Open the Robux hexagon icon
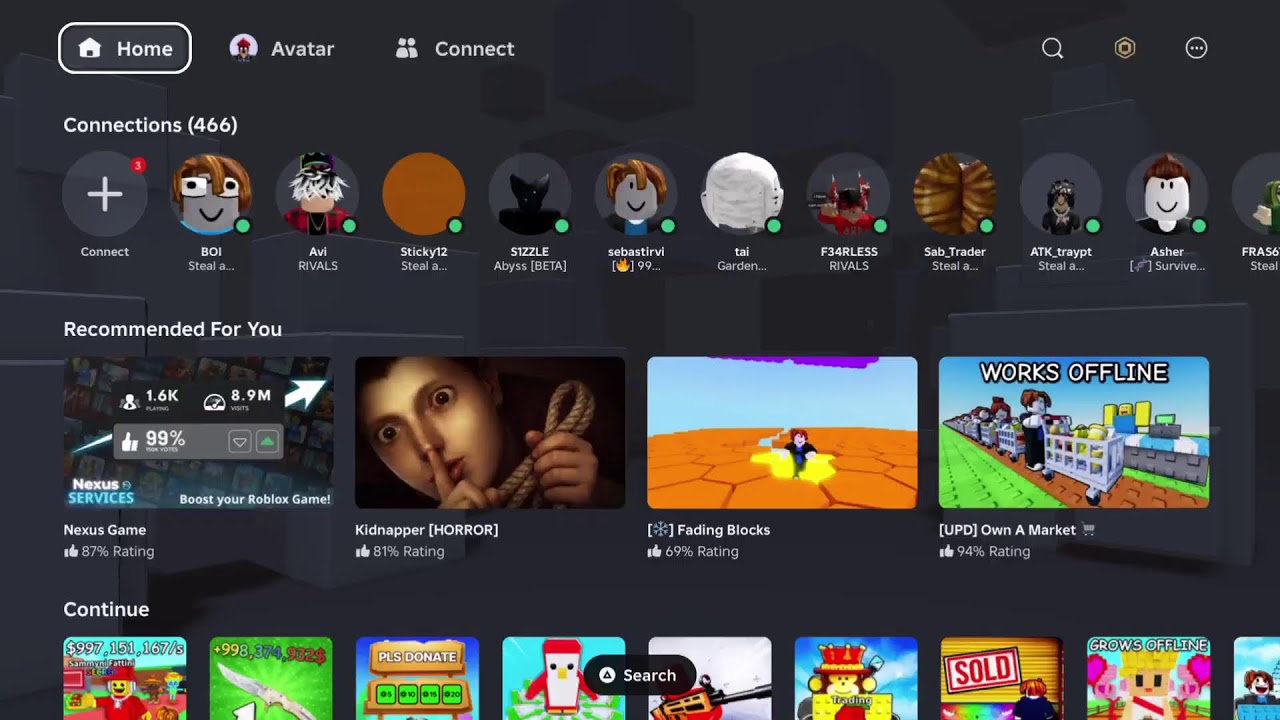Image resolution: width=1280 pixels, height=720 pixels. coord(1125,48)
